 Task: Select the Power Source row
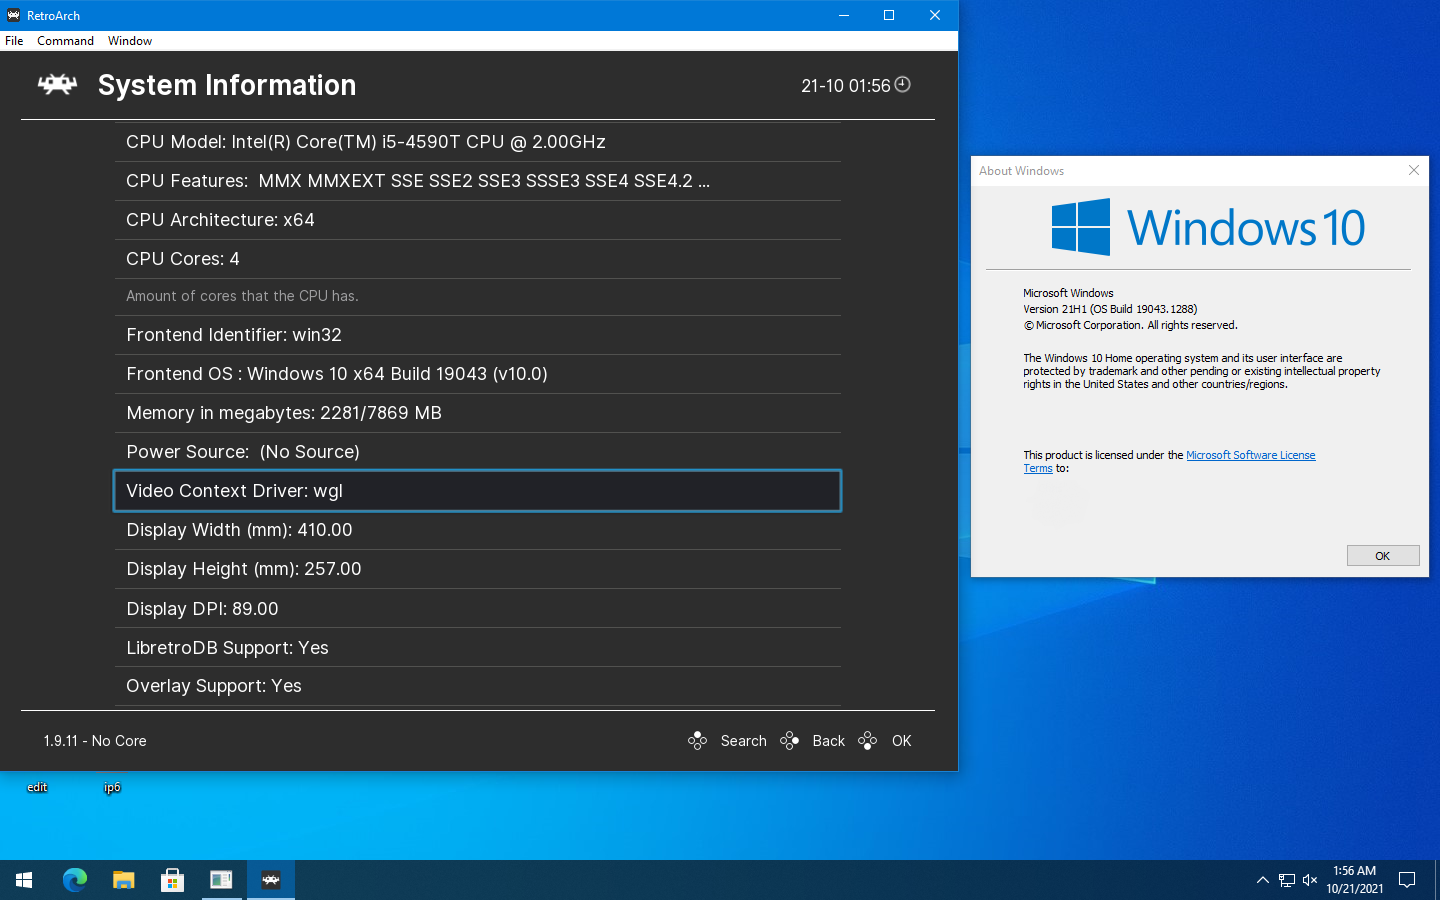pyautogui.click(x=478, y=452)
